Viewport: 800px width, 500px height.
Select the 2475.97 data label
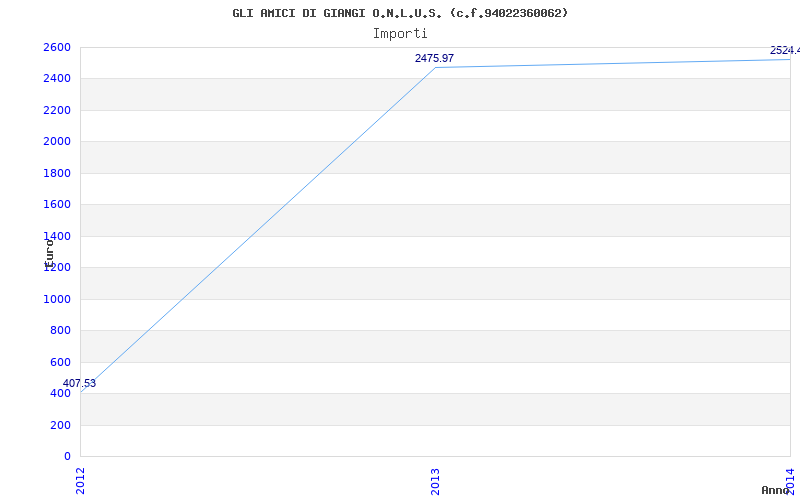click(434, 58)
